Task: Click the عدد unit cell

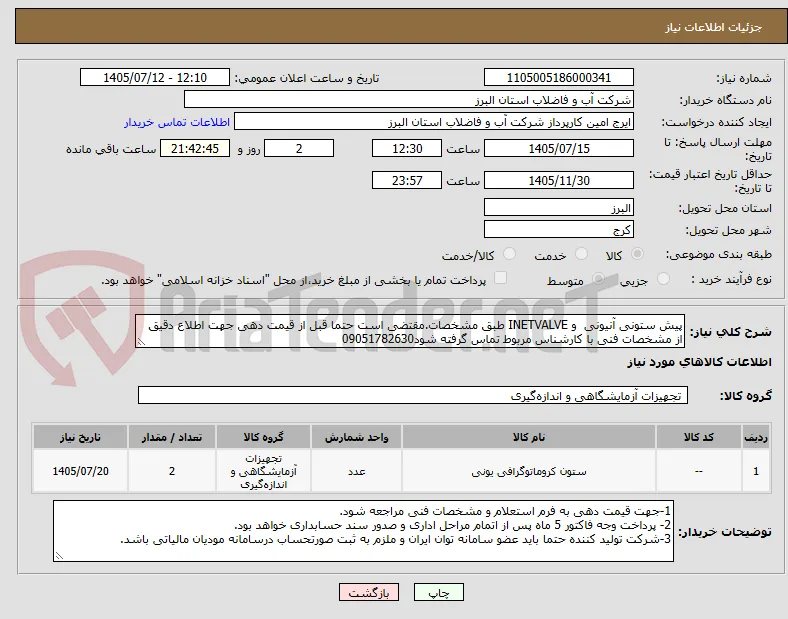Action: 356,471
